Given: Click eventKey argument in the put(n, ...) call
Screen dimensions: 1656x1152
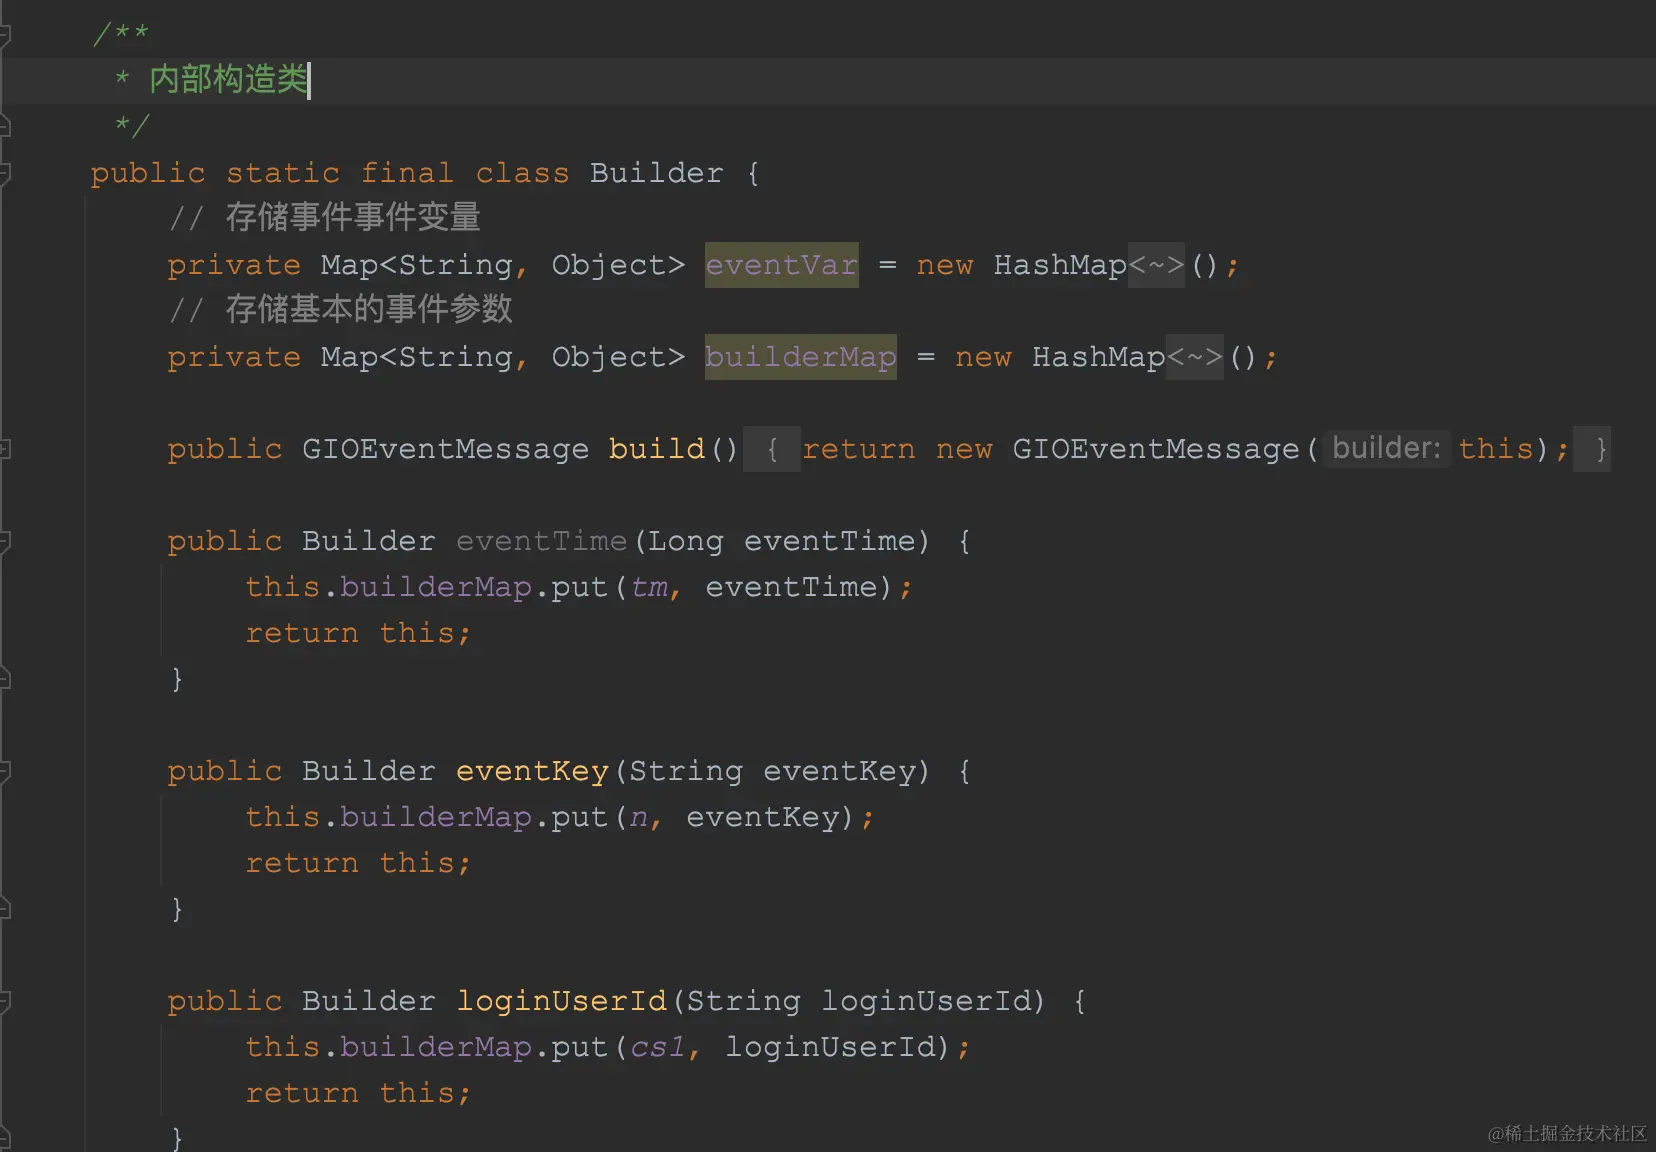Looking at the screenshot, I should 762,817.
